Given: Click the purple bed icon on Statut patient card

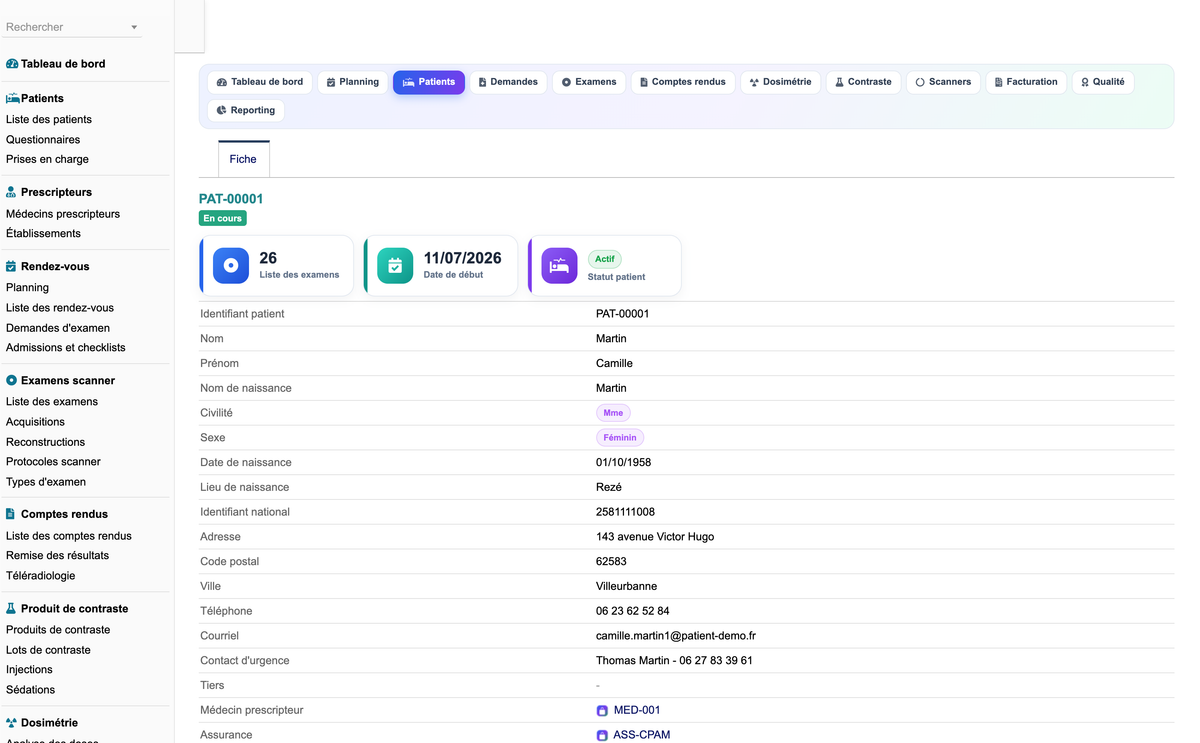Looking at the screenshot, I should click(x=560, y=266).
